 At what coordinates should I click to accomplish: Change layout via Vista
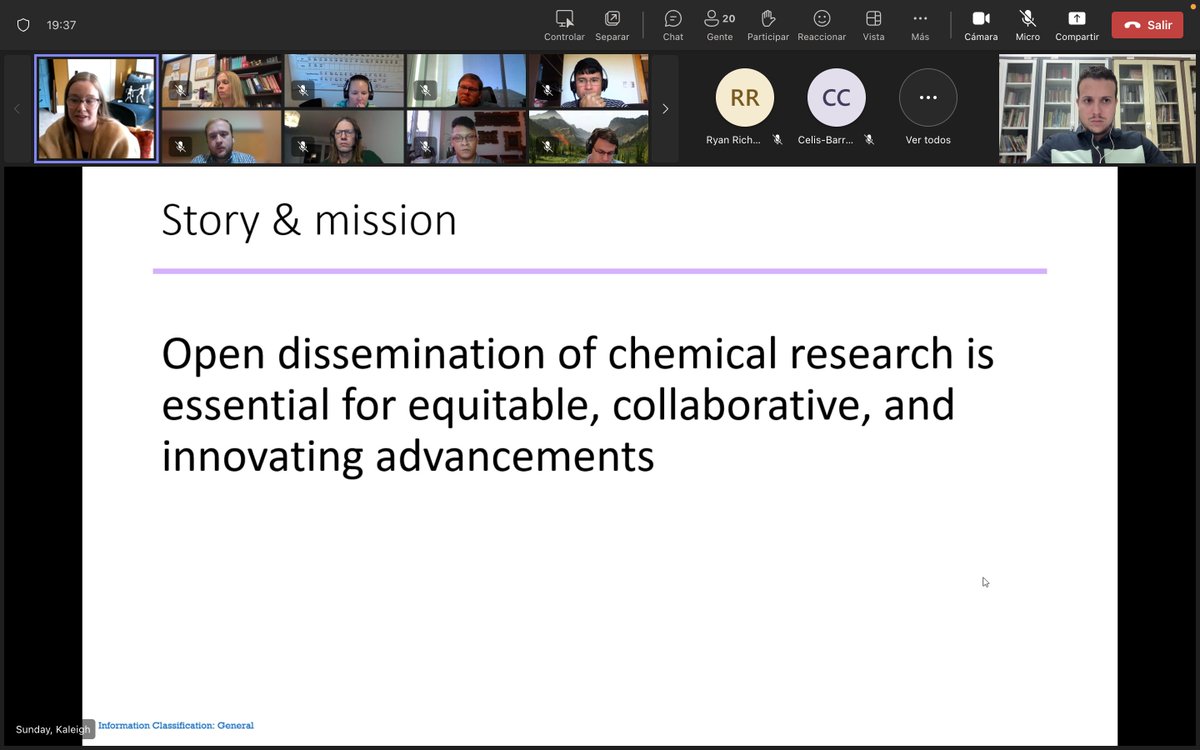point(873,25)
